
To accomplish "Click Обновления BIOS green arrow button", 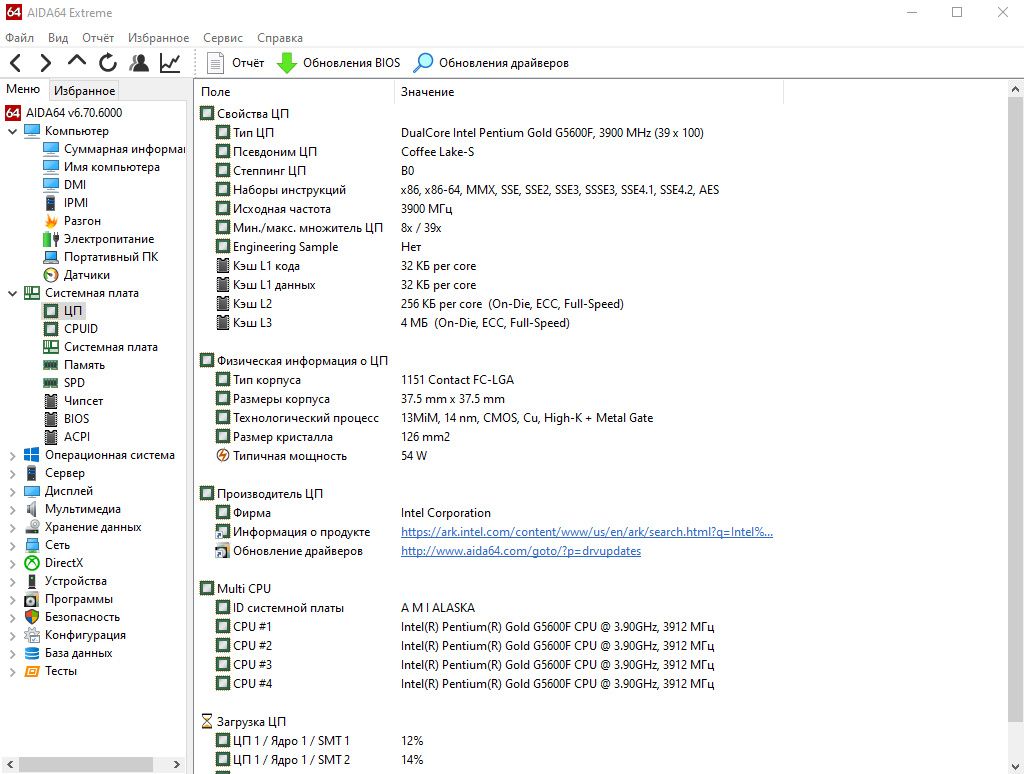I will [338, 63].
